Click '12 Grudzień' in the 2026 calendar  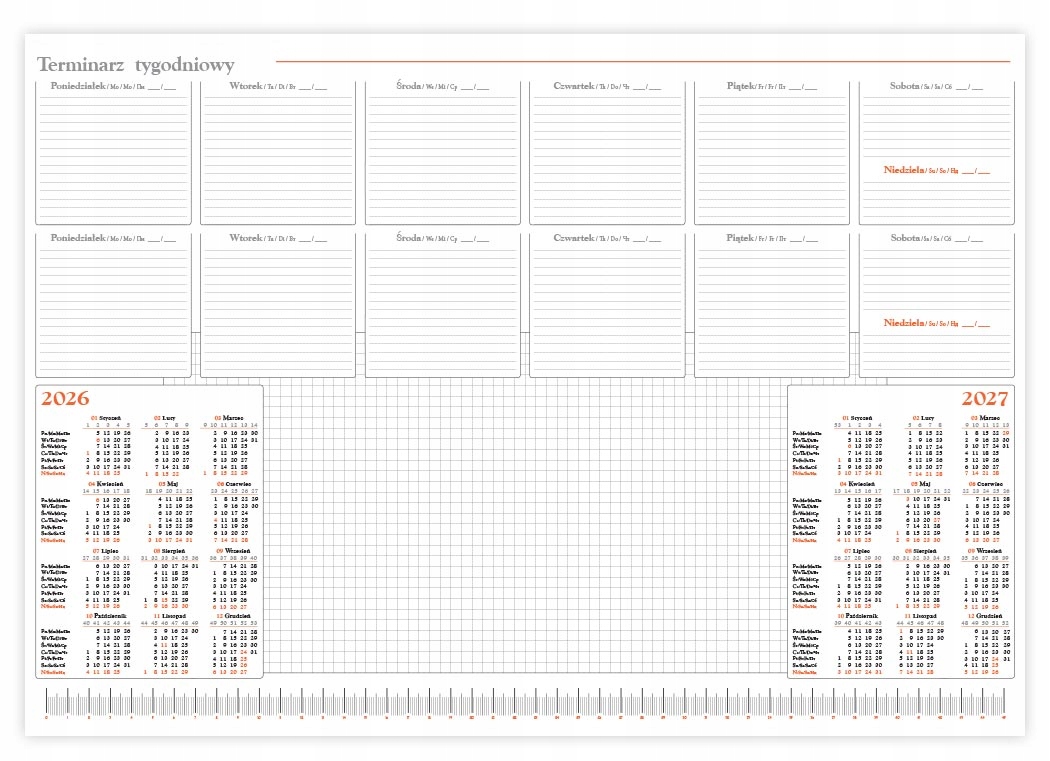tap(234, 616)
